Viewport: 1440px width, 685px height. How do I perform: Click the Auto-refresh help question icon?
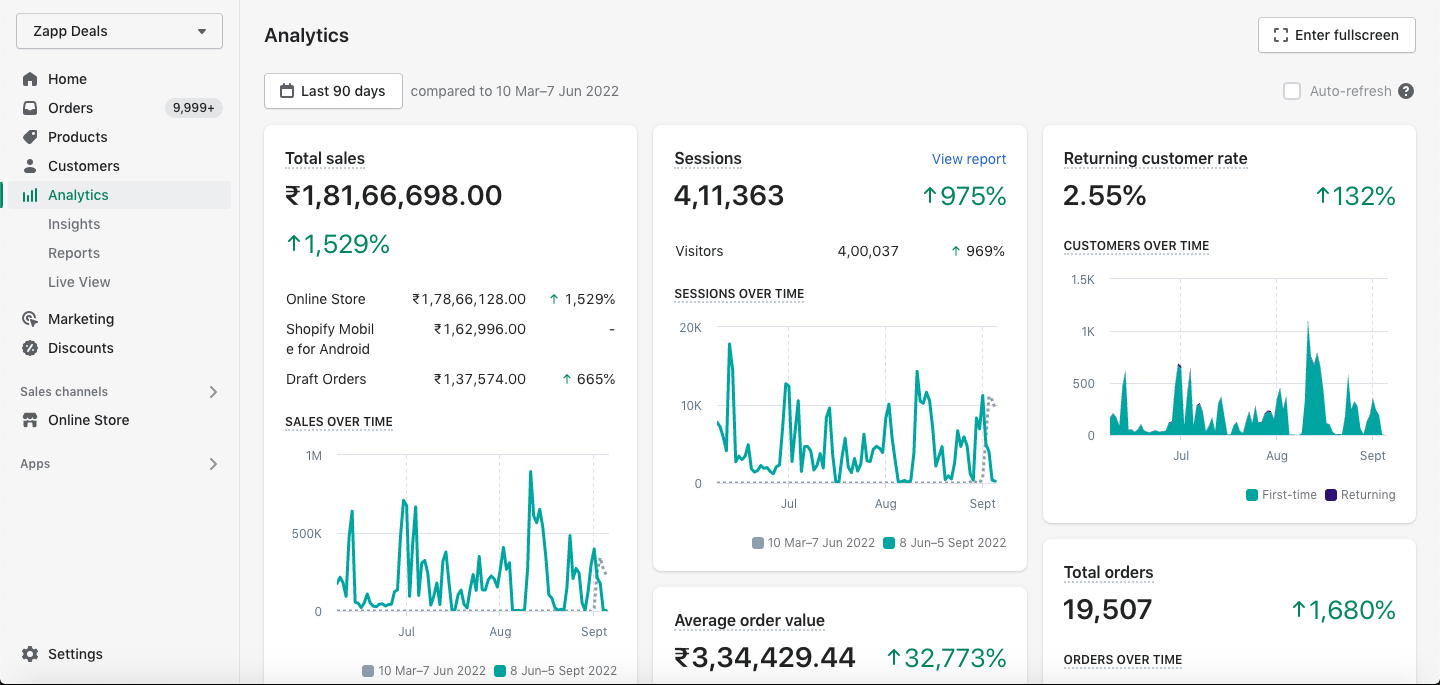(1406, 91)
